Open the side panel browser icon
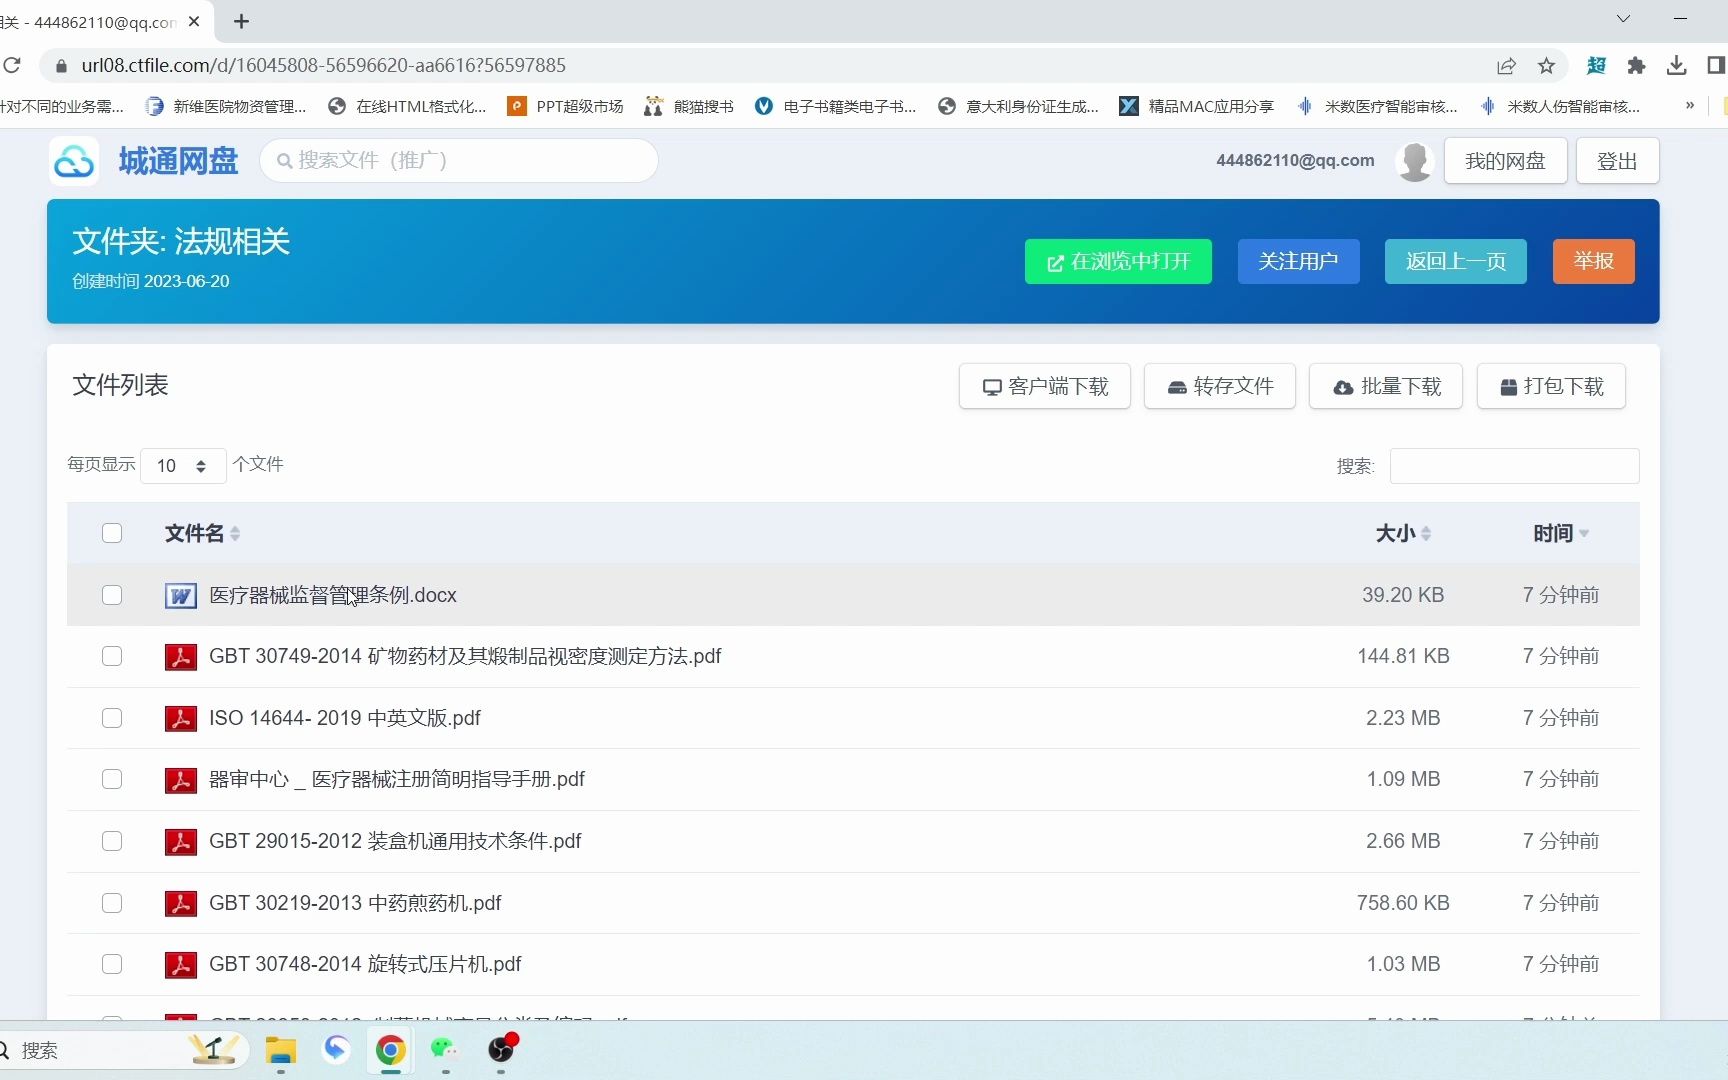This screenshot has width=1728, height=1080. [1716, 66]
